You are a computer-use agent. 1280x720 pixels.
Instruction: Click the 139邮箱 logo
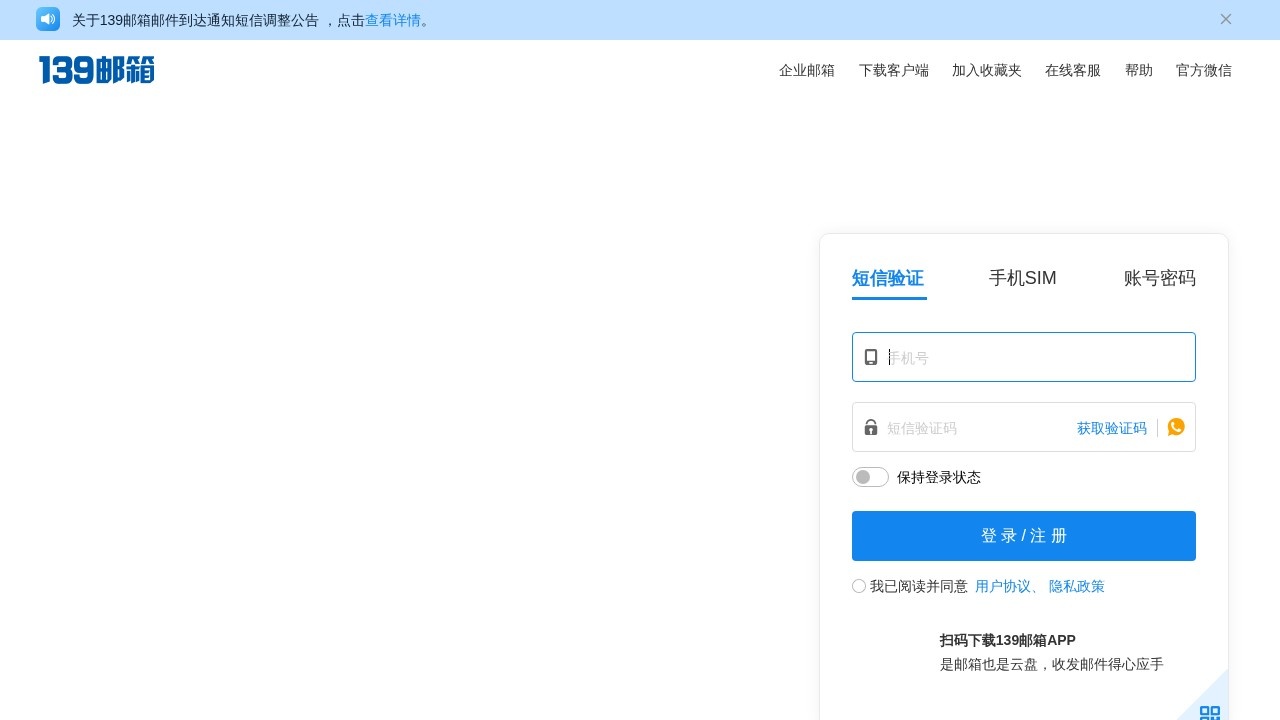[x=96, y=69]
